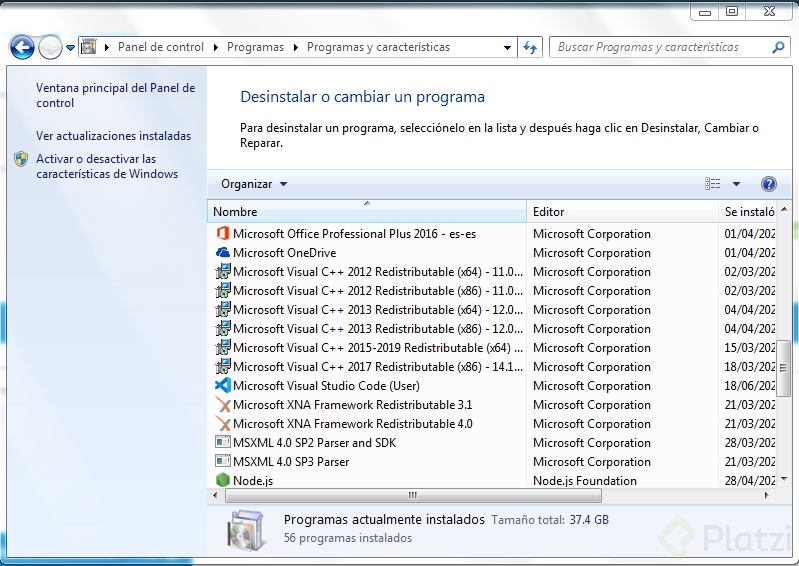
Task: Click 'Tamaño total: 37.4 GB' status text
Action: coord(550,520)
